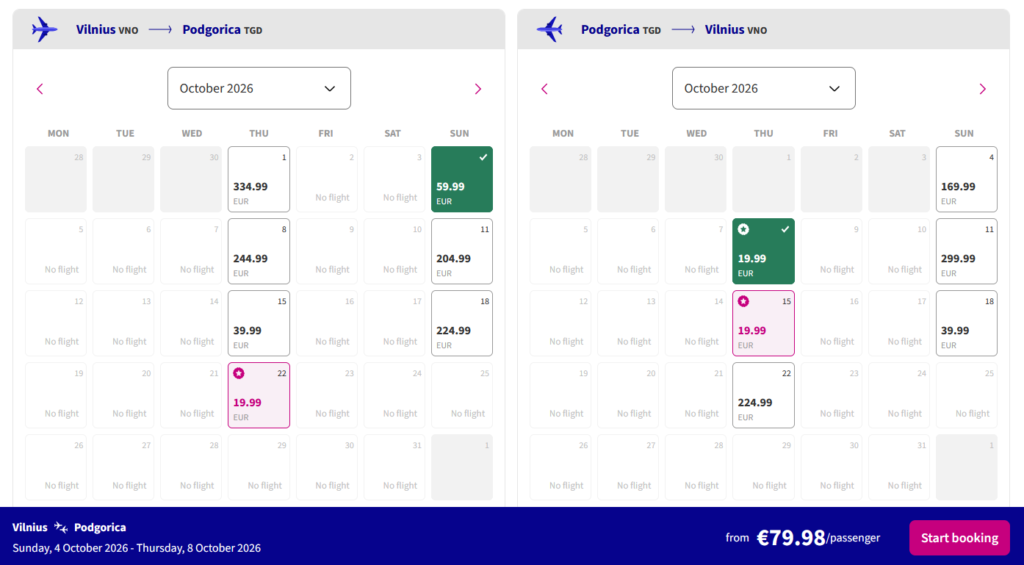Deselect outbound Sunday 4 October 59.99 fare
Viewport: 1024px width, 565px height.
[x=461, y=179]
